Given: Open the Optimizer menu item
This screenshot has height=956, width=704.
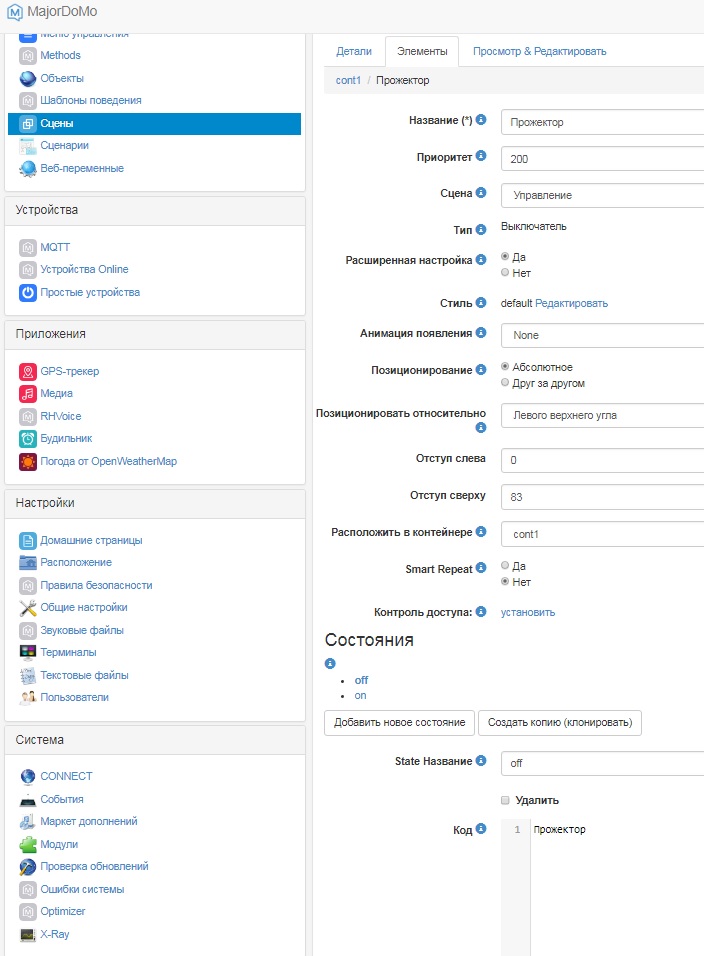Looking at the screenshot, I should point(63,911).
